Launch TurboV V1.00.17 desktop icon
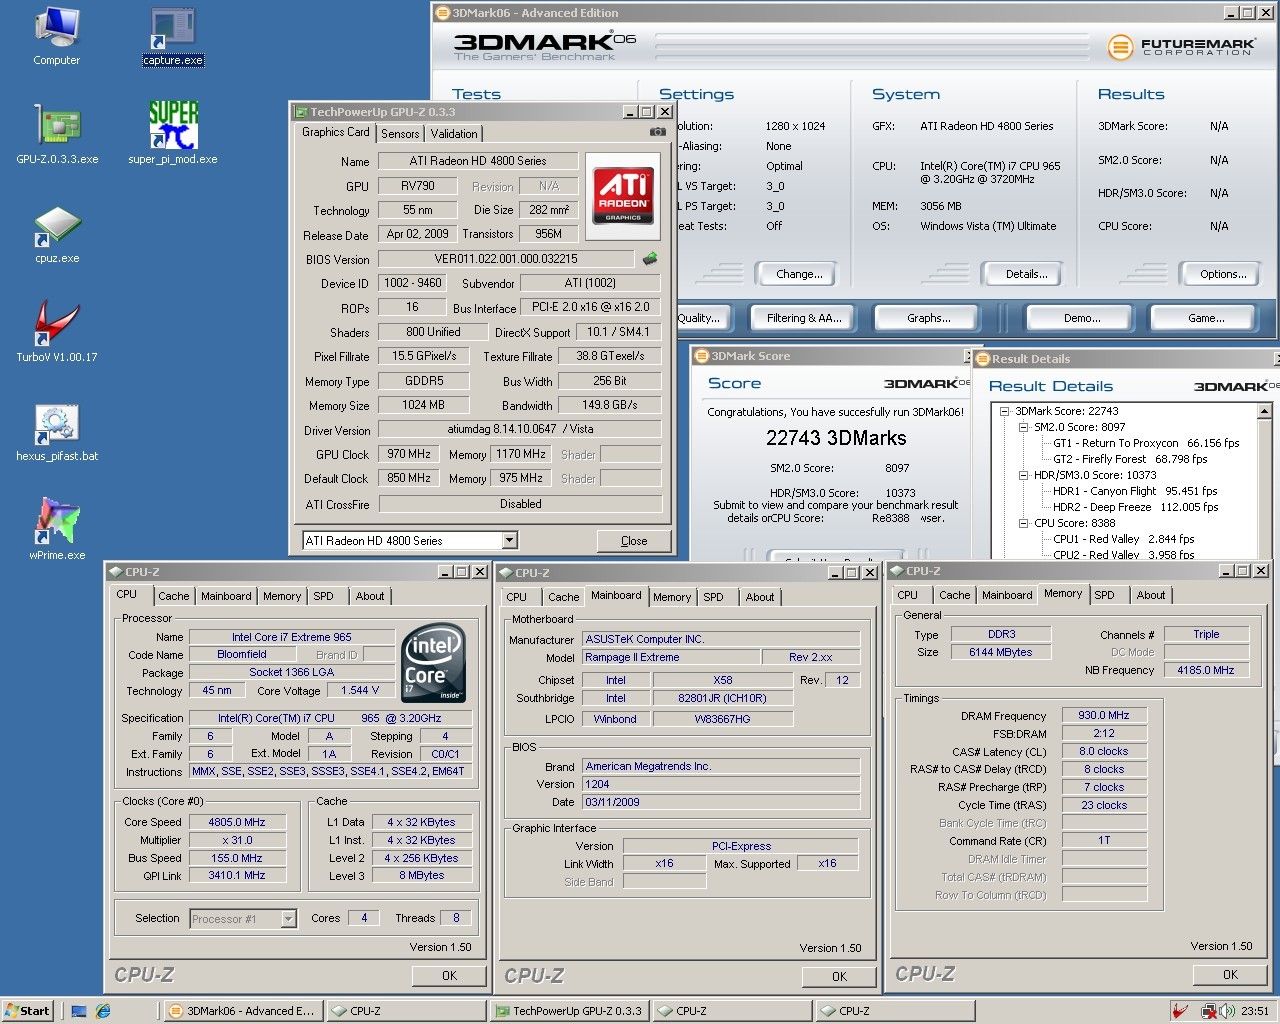 coord(57,332)
